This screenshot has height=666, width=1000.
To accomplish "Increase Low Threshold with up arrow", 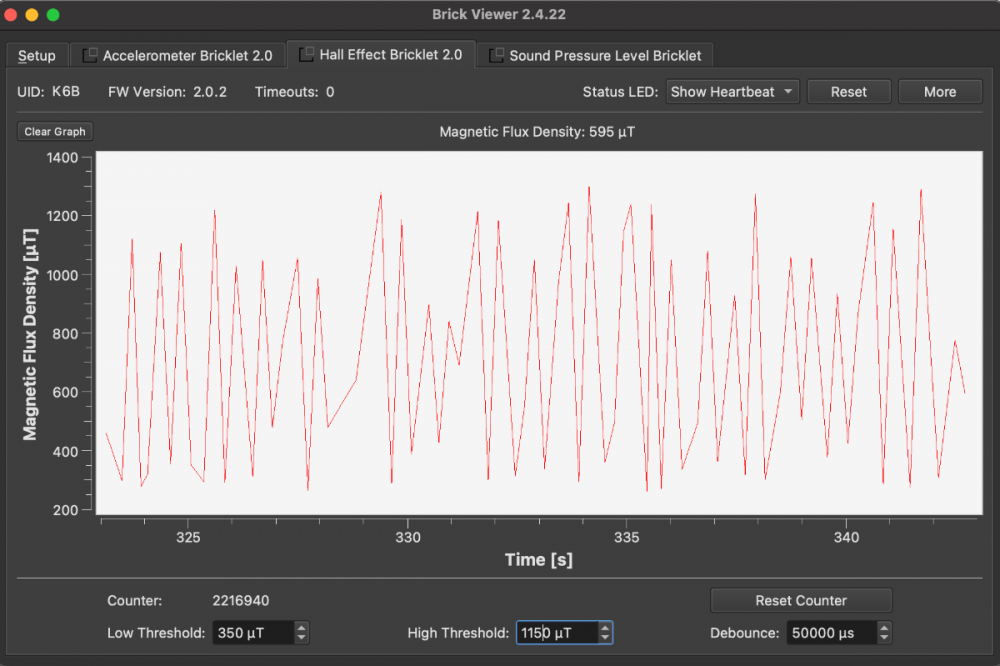I will [x=302, y=627].
